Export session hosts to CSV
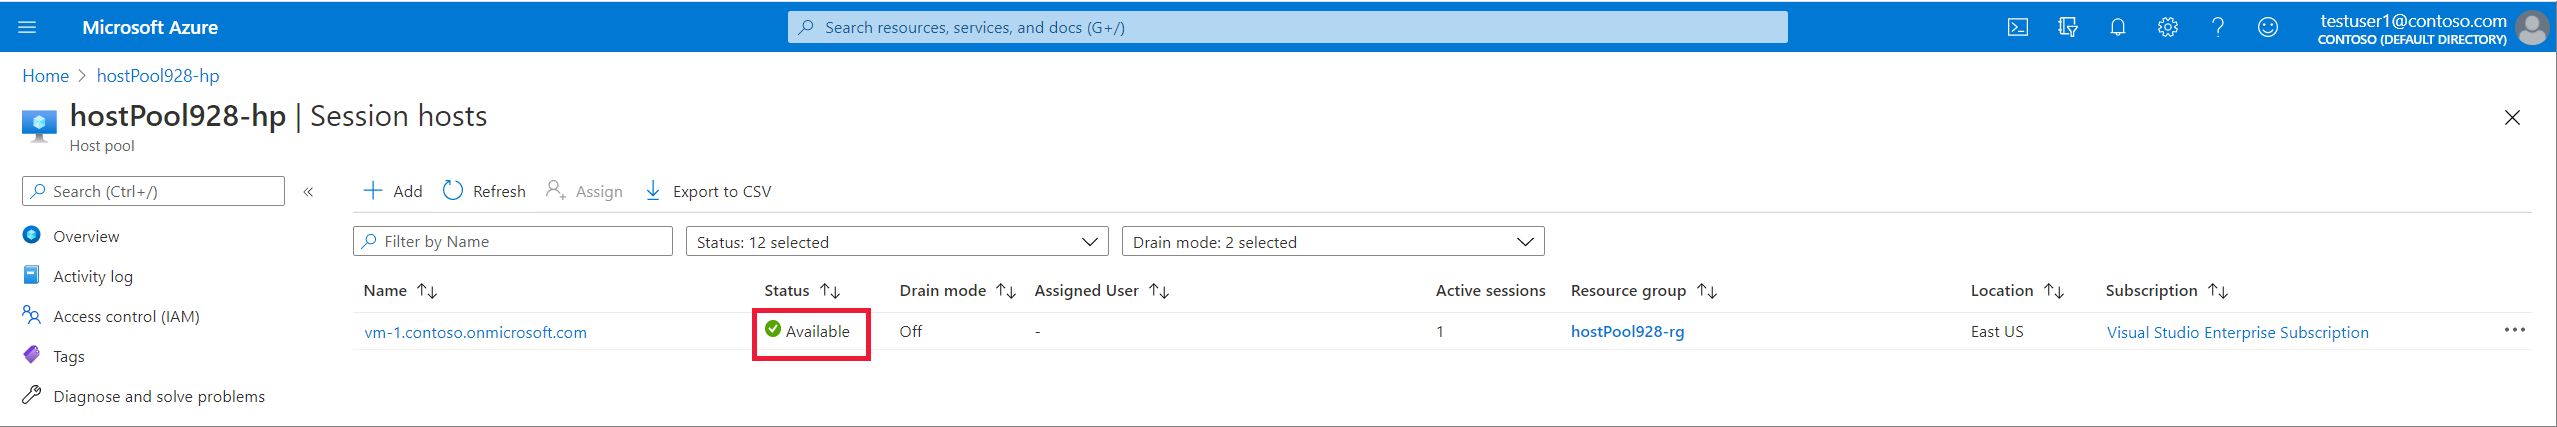 click(708, 191)
